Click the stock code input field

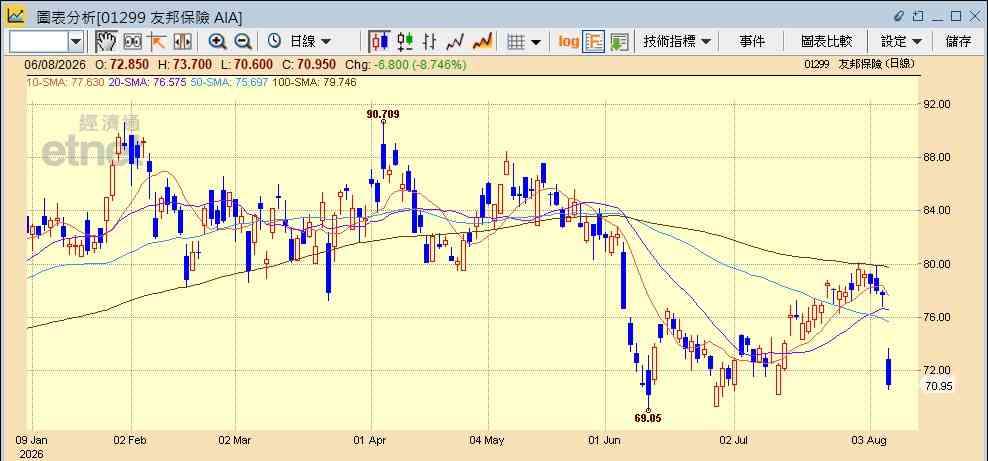click(x=39, y=42)
